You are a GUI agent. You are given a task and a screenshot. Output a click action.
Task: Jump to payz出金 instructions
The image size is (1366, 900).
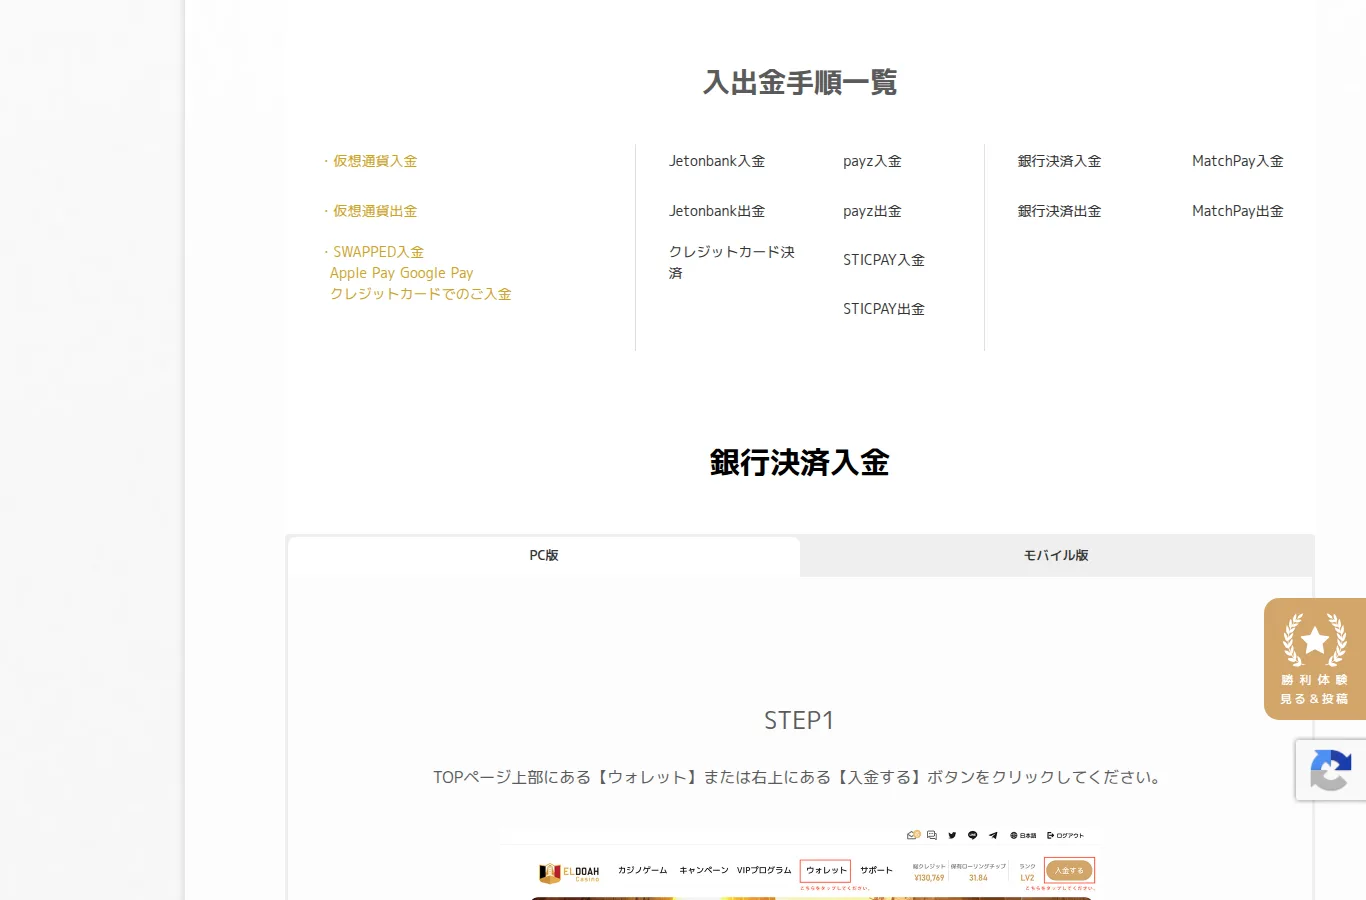pos(872,211)
